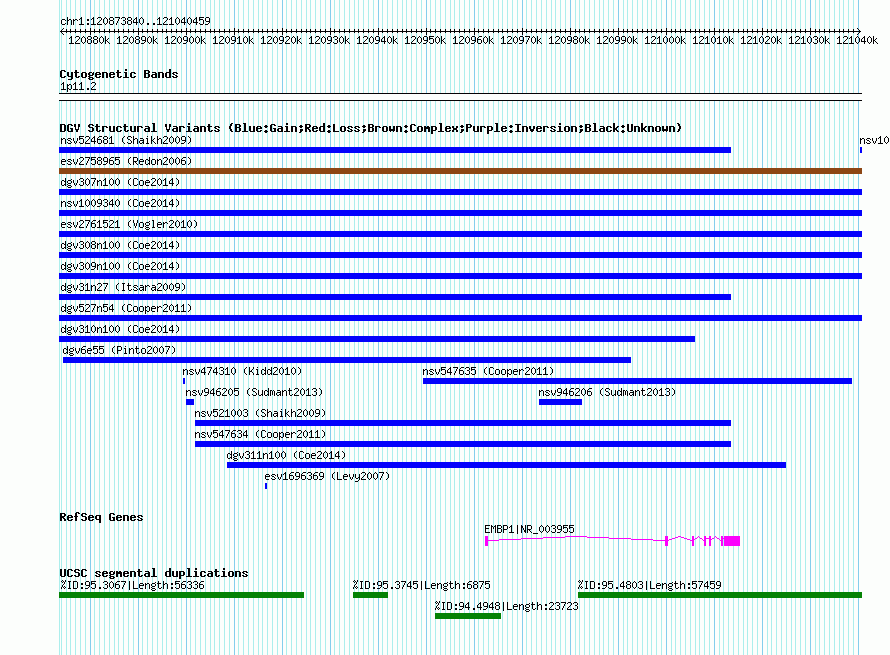Click the 120920k ruler position
890x655 pixels.
(281, 40)
